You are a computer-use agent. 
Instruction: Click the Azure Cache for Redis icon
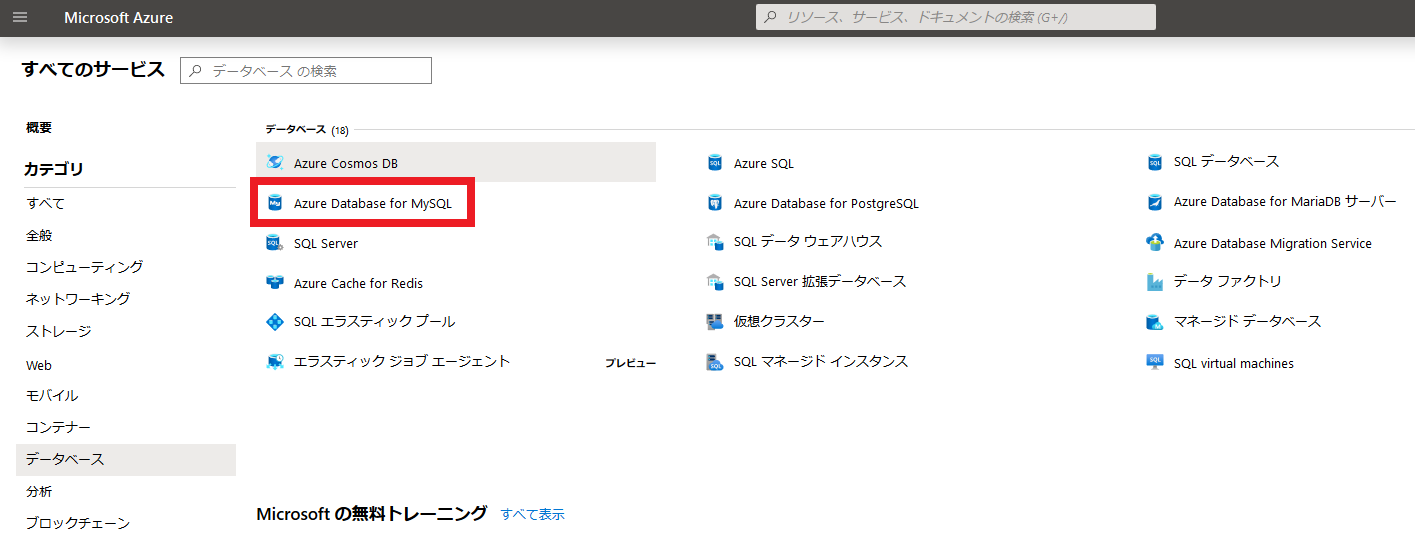[x=275, y=283]
